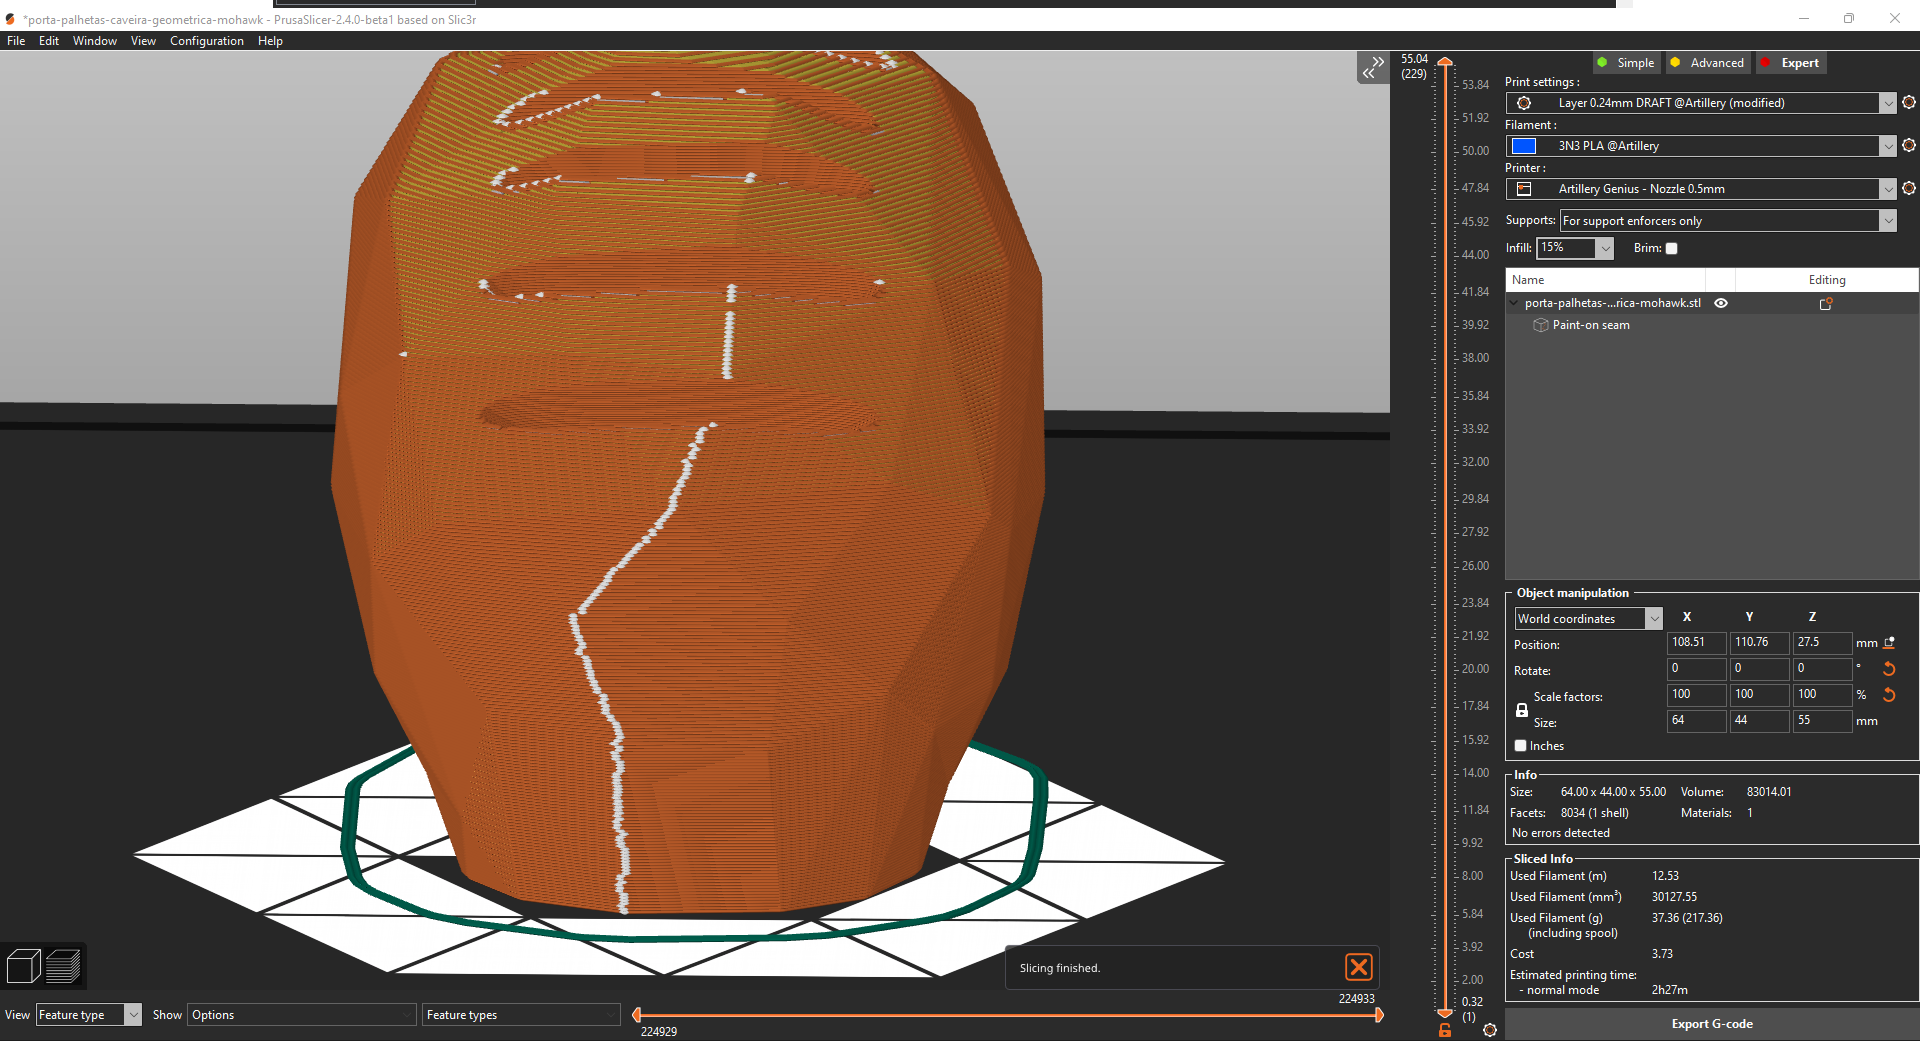The width and height of the screenshot is (1920, 1041).
Task: Click the right thumb of horizontal move slider
Action: (1379, 1015)
